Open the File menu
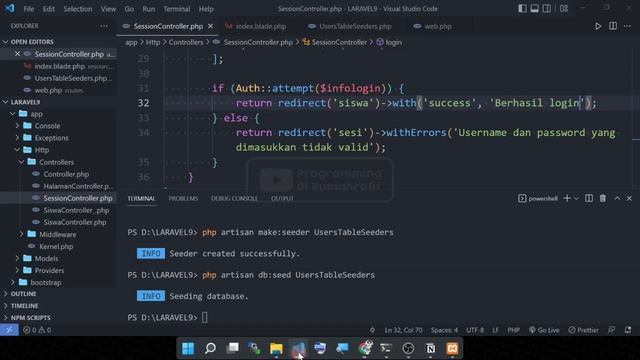This screenshot has width=640, height=360. click(29, 9)
